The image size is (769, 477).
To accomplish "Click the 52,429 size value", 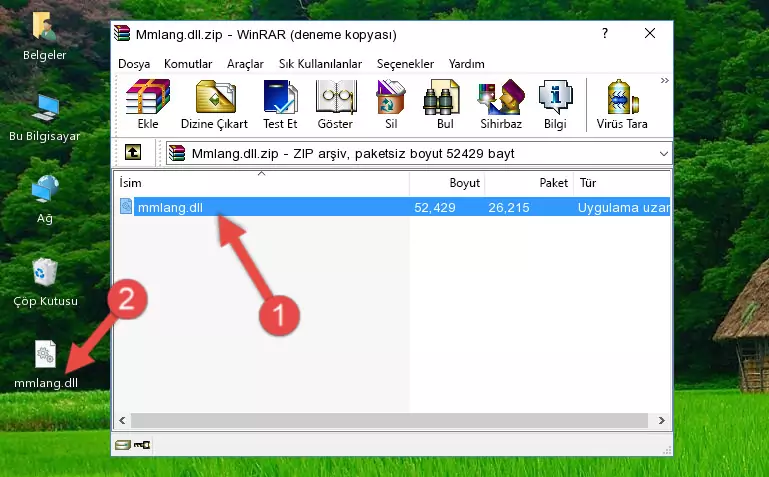I will click(x=435, y=208).
